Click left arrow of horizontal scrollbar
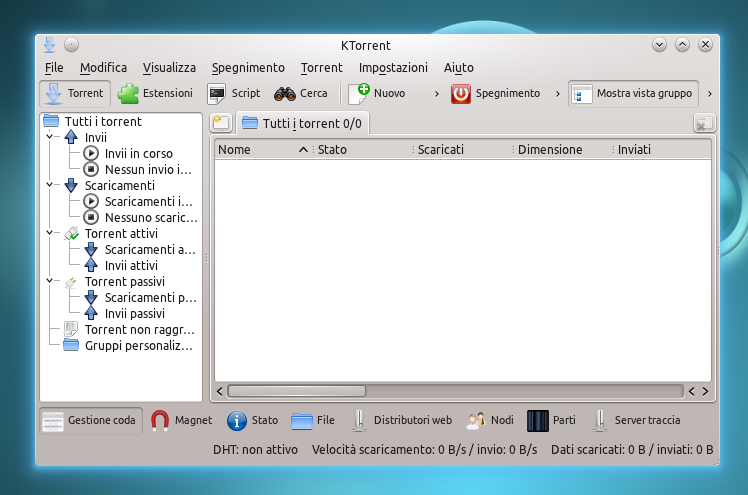Screen dimensions: 748x495 (219, 392)
